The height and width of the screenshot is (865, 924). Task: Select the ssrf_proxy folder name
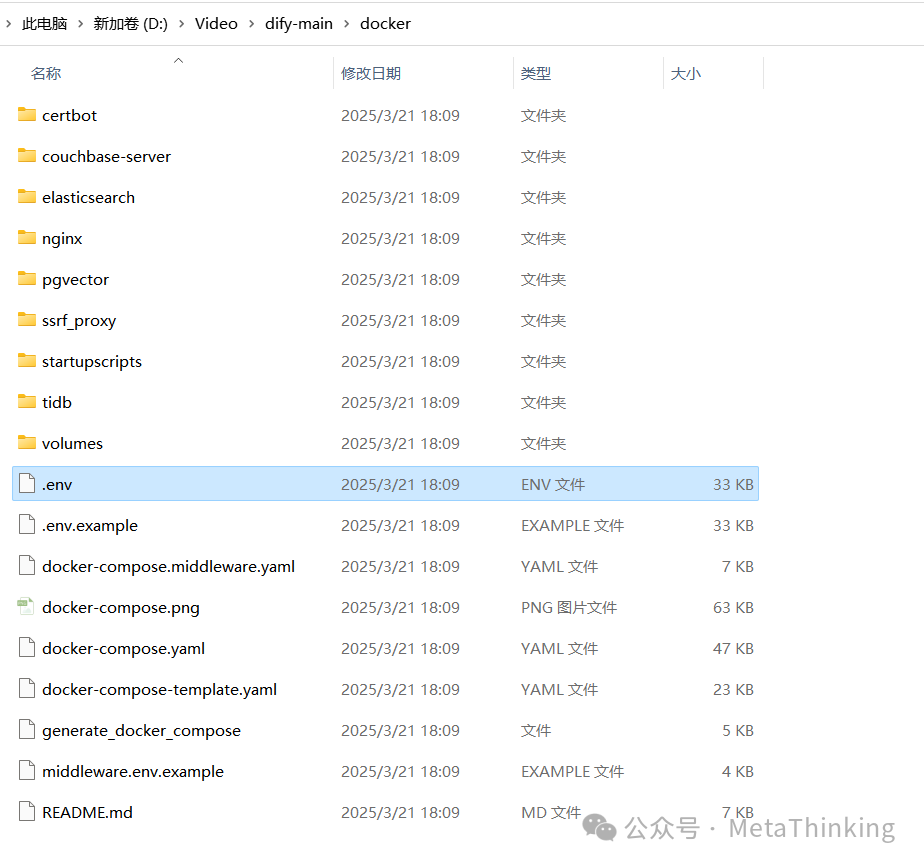point(79,321)
